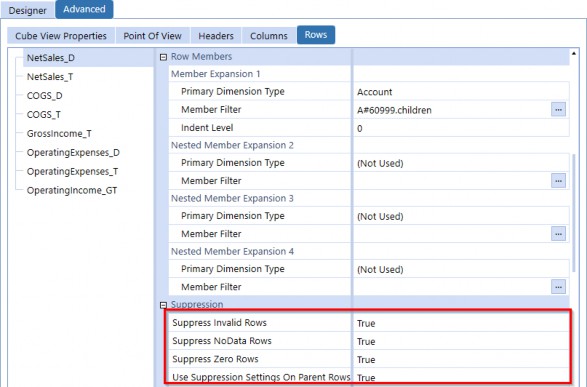Select the NetSales_T row

(x=50, y=77)
